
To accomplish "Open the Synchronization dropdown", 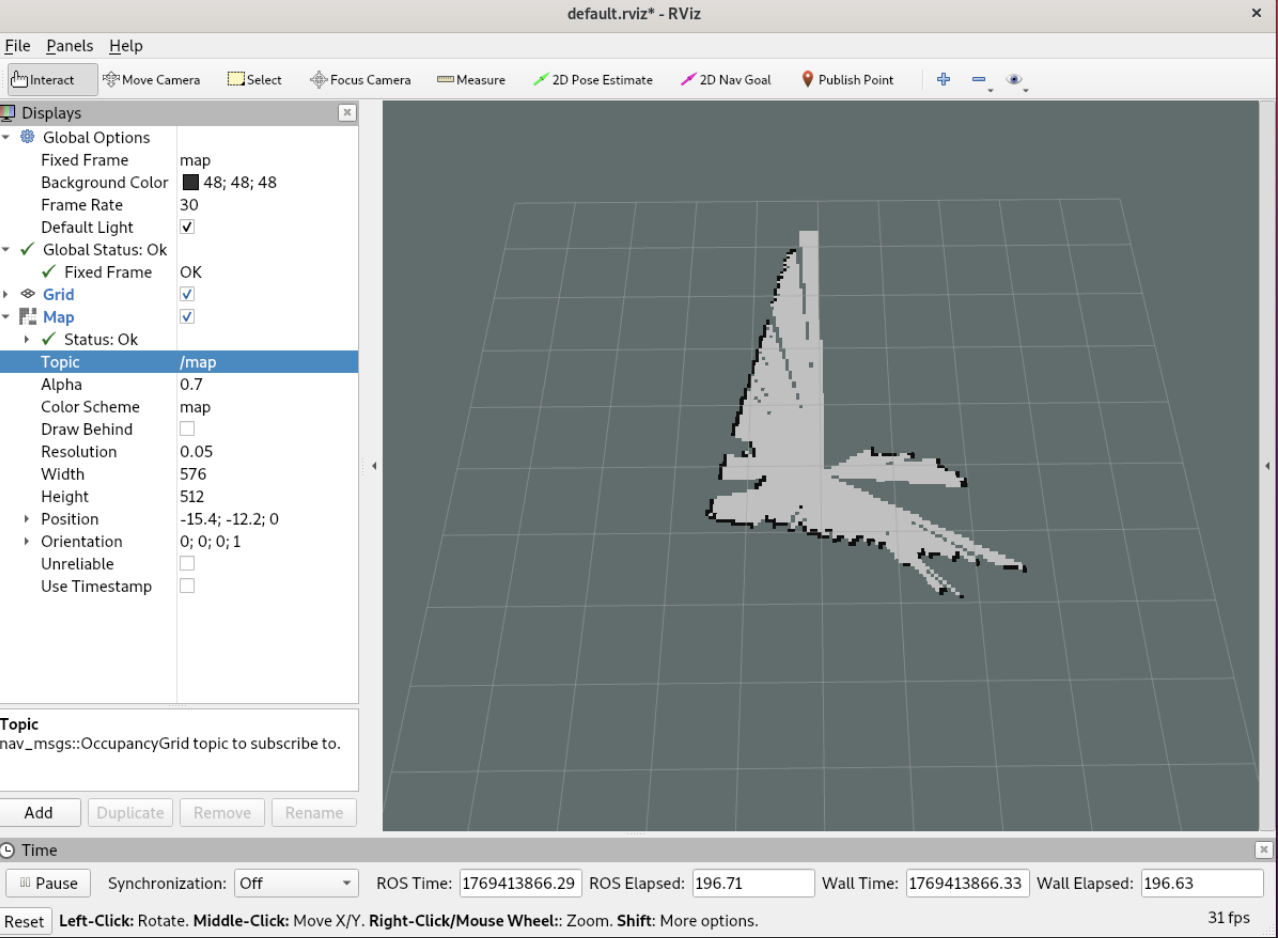I will point(297,883).
